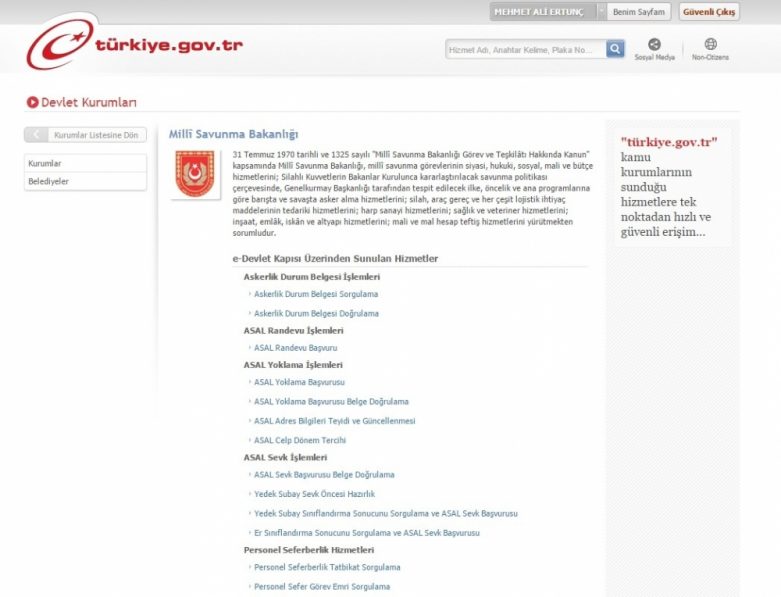Click the Millî Savunma Bakanlığı heading

point(233,134)
